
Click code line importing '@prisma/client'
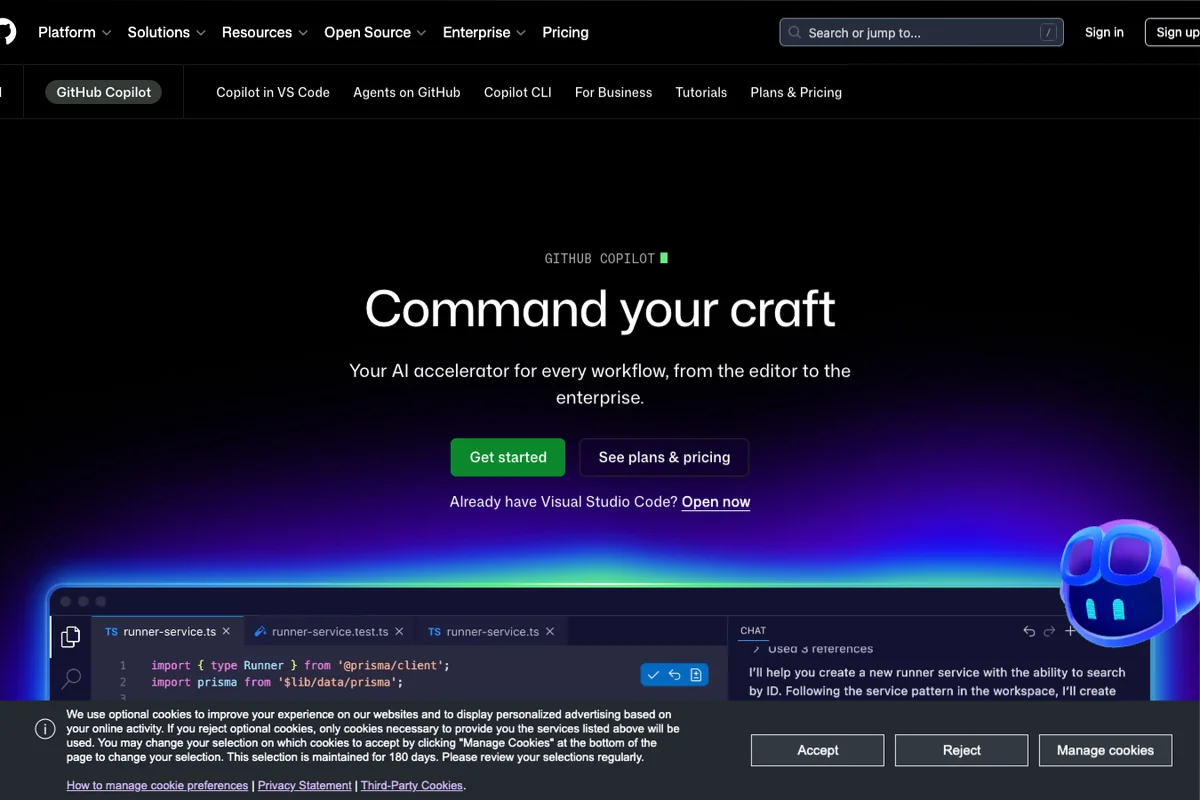click(300, 665)
